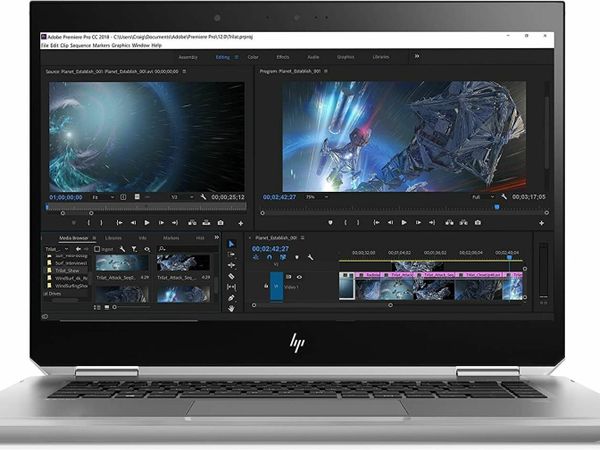This screenshot has height=450, width=600.
Task: Select the Pen tool
Action: pos(231,298)
